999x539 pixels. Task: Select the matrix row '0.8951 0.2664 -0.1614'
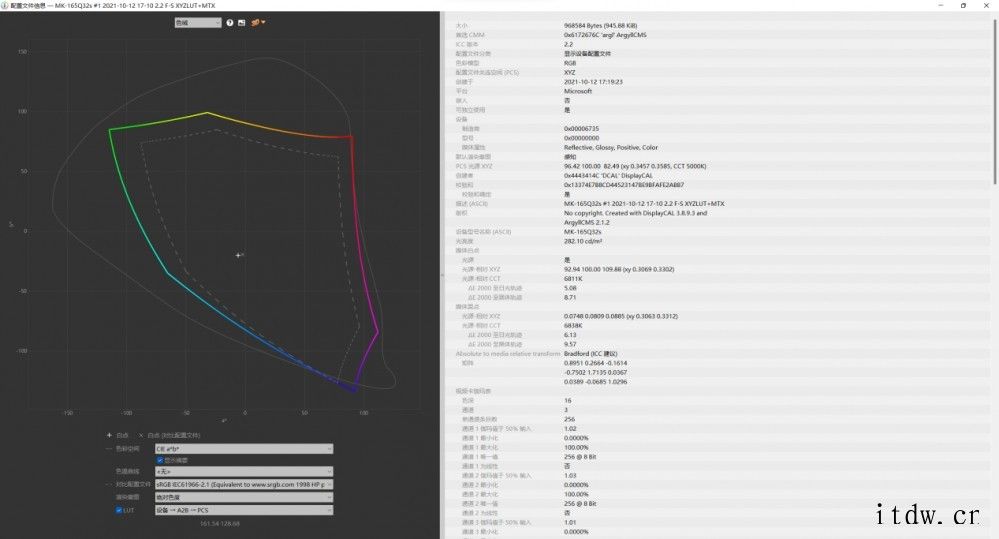(595, 363)
